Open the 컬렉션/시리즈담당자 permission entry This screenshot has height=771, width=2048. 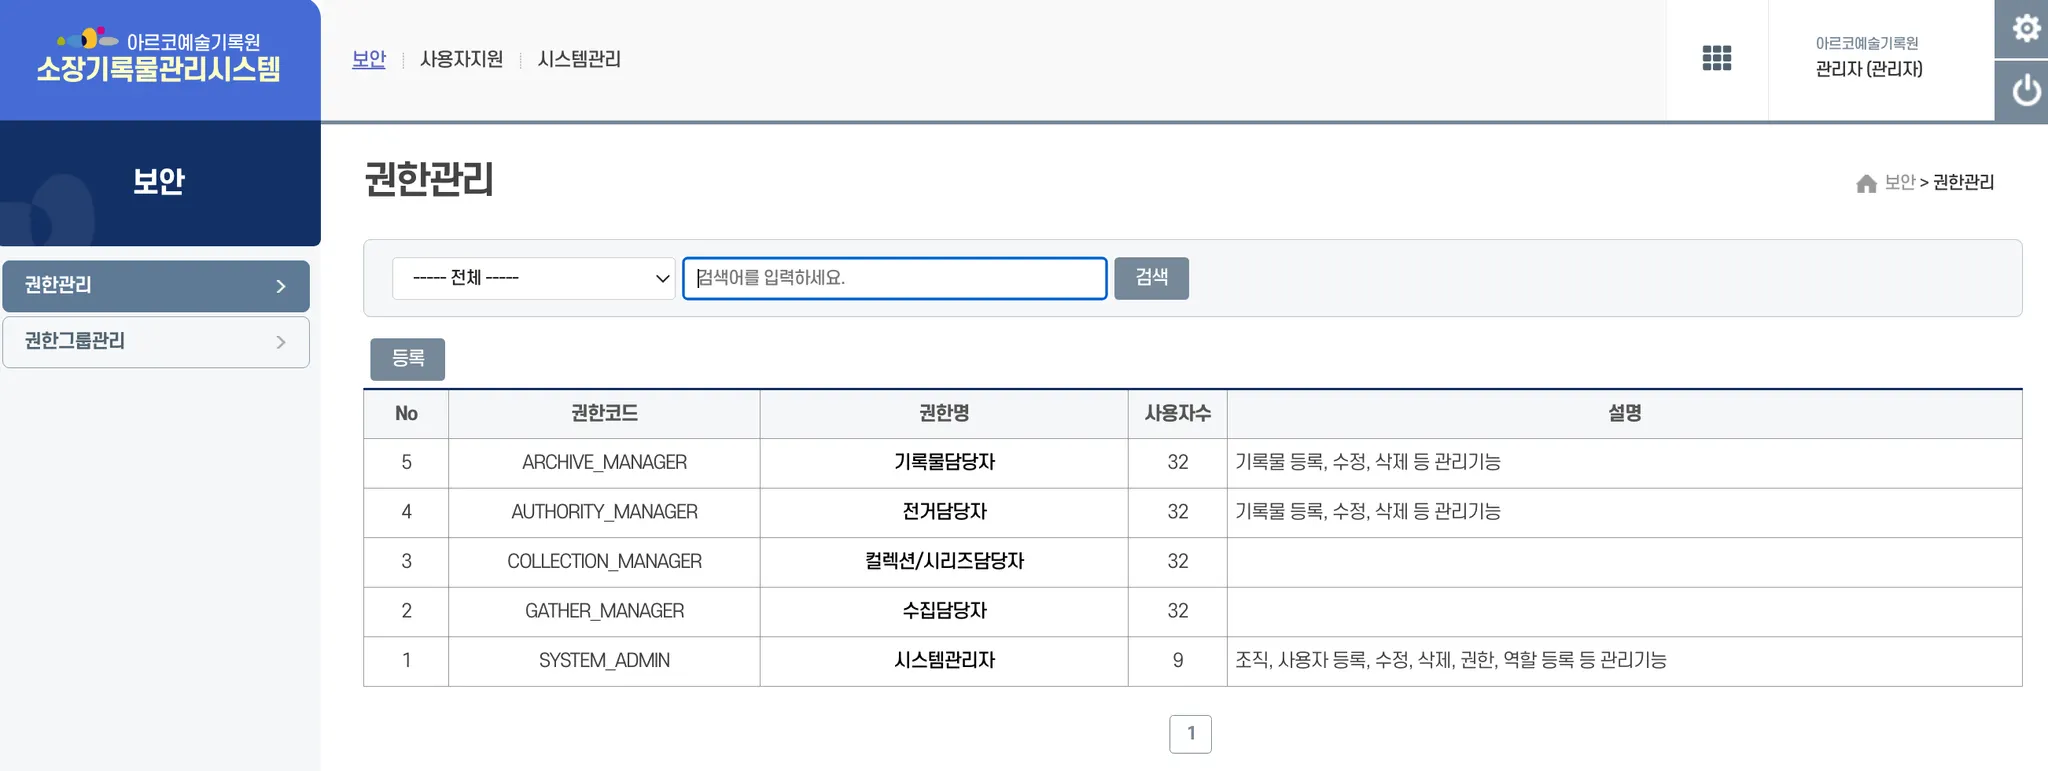(x=944, y=561)
